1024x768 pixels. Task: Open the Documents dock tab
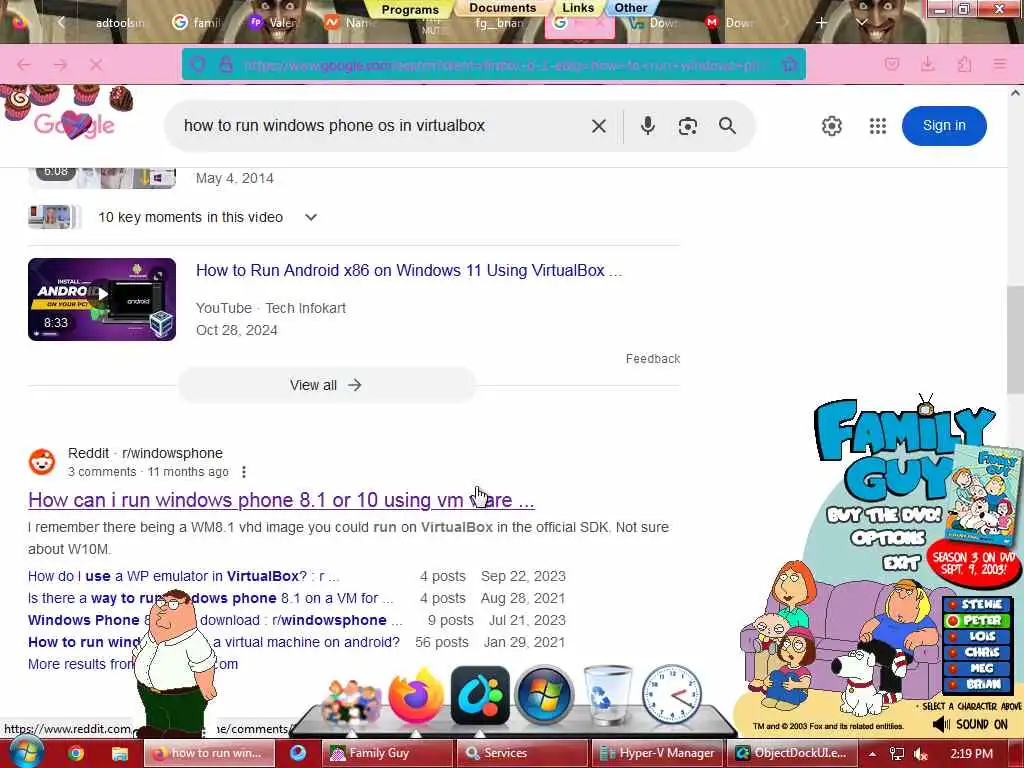pyautogui.click(x=503, y=8)
